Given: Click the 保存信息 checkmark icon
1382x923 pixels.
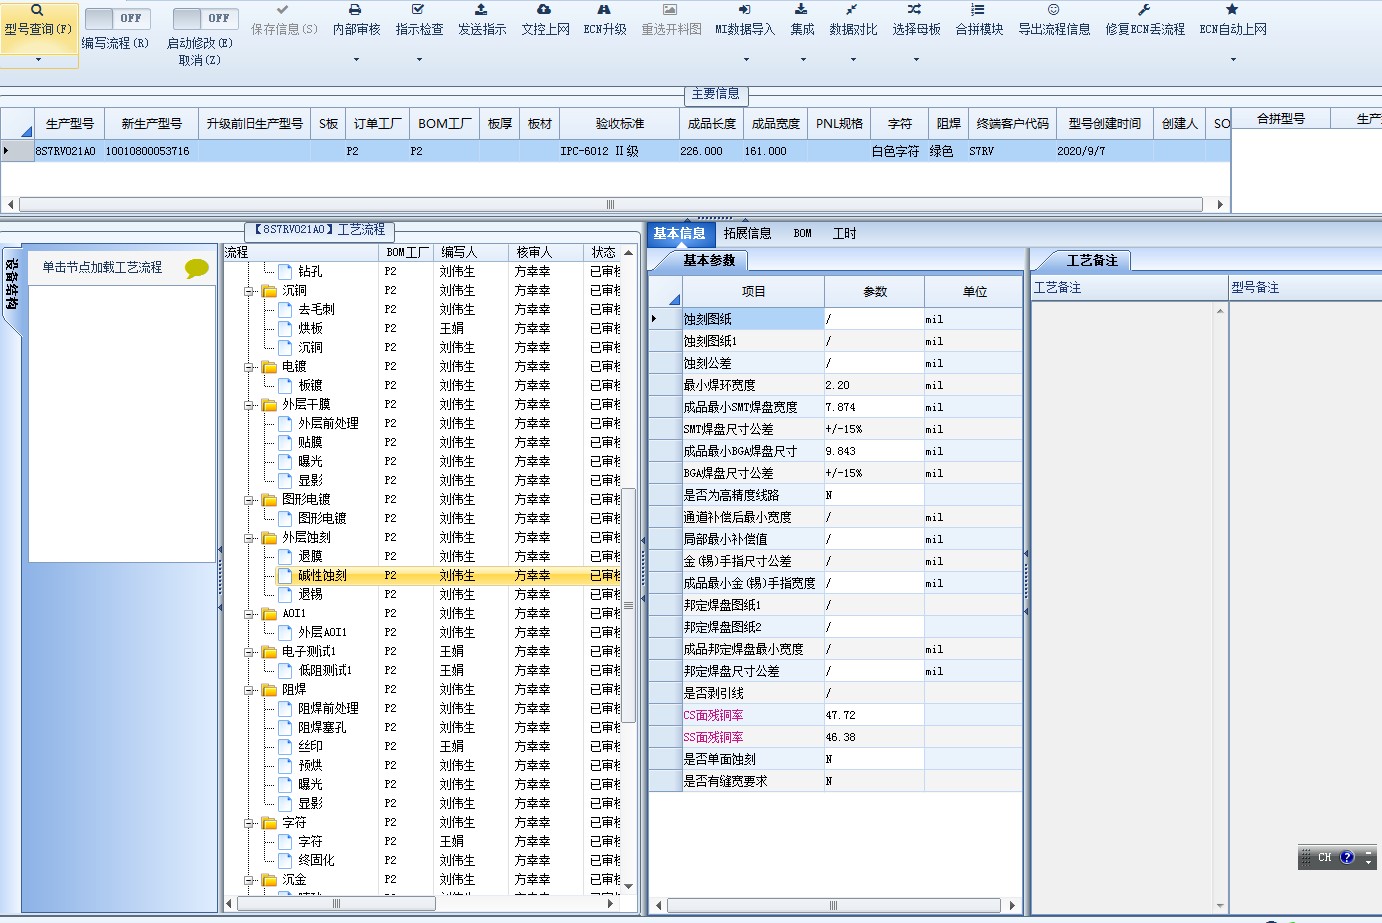Looking at the screenshot, I should pos(283,10).
